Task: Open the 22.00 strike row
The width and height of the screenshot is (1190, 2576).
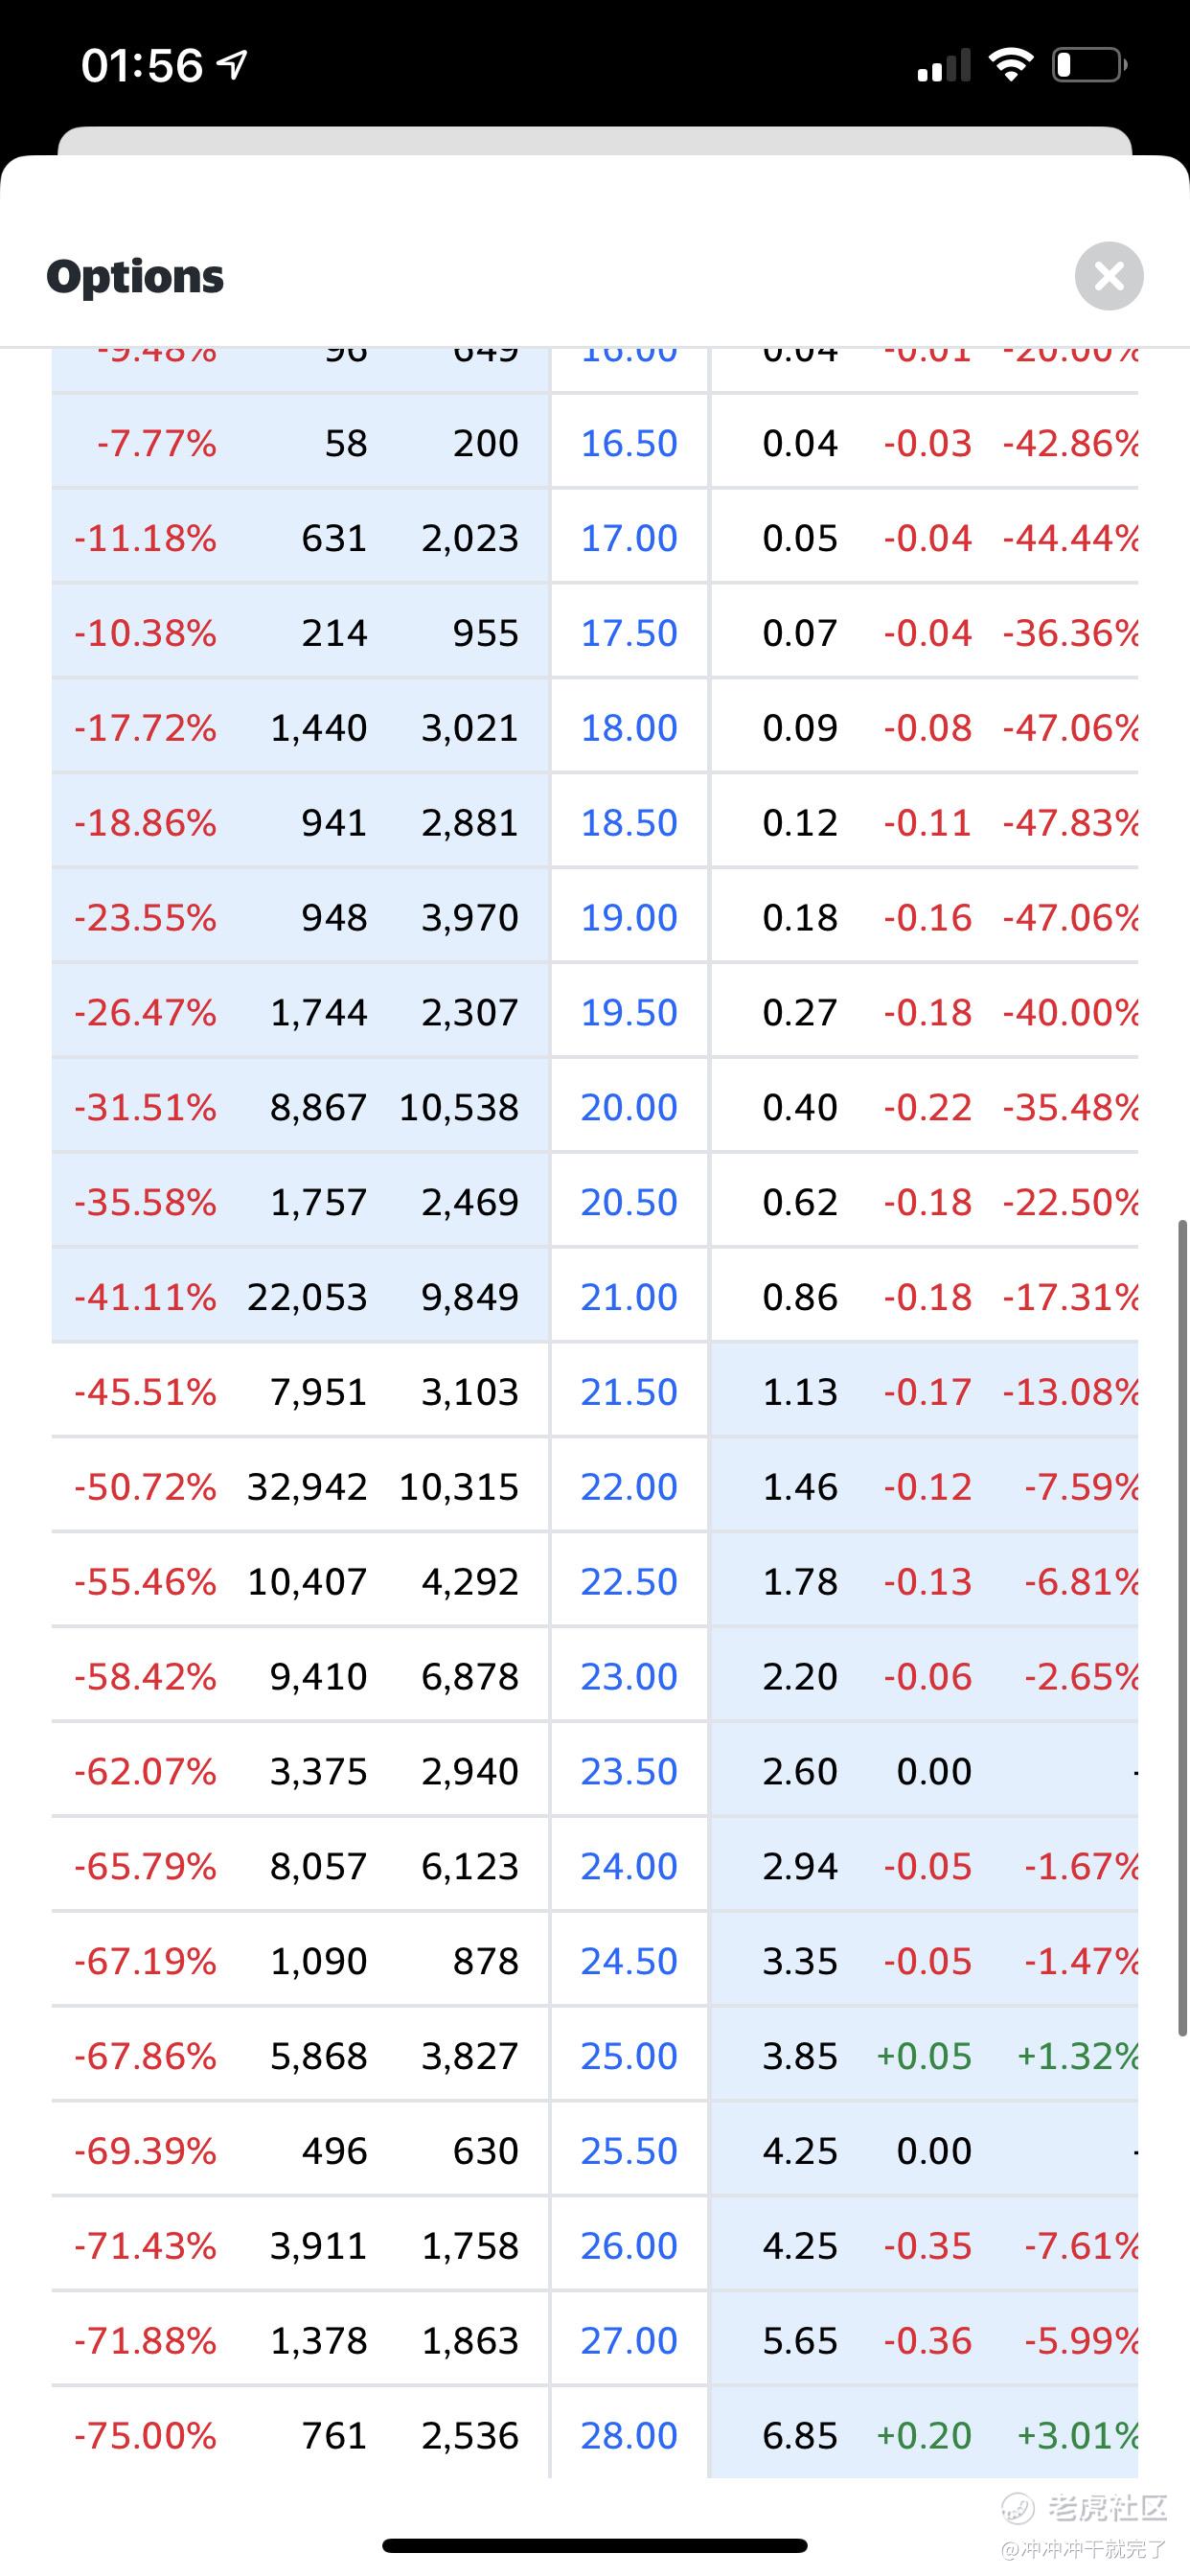Action: pos(629,1487)
